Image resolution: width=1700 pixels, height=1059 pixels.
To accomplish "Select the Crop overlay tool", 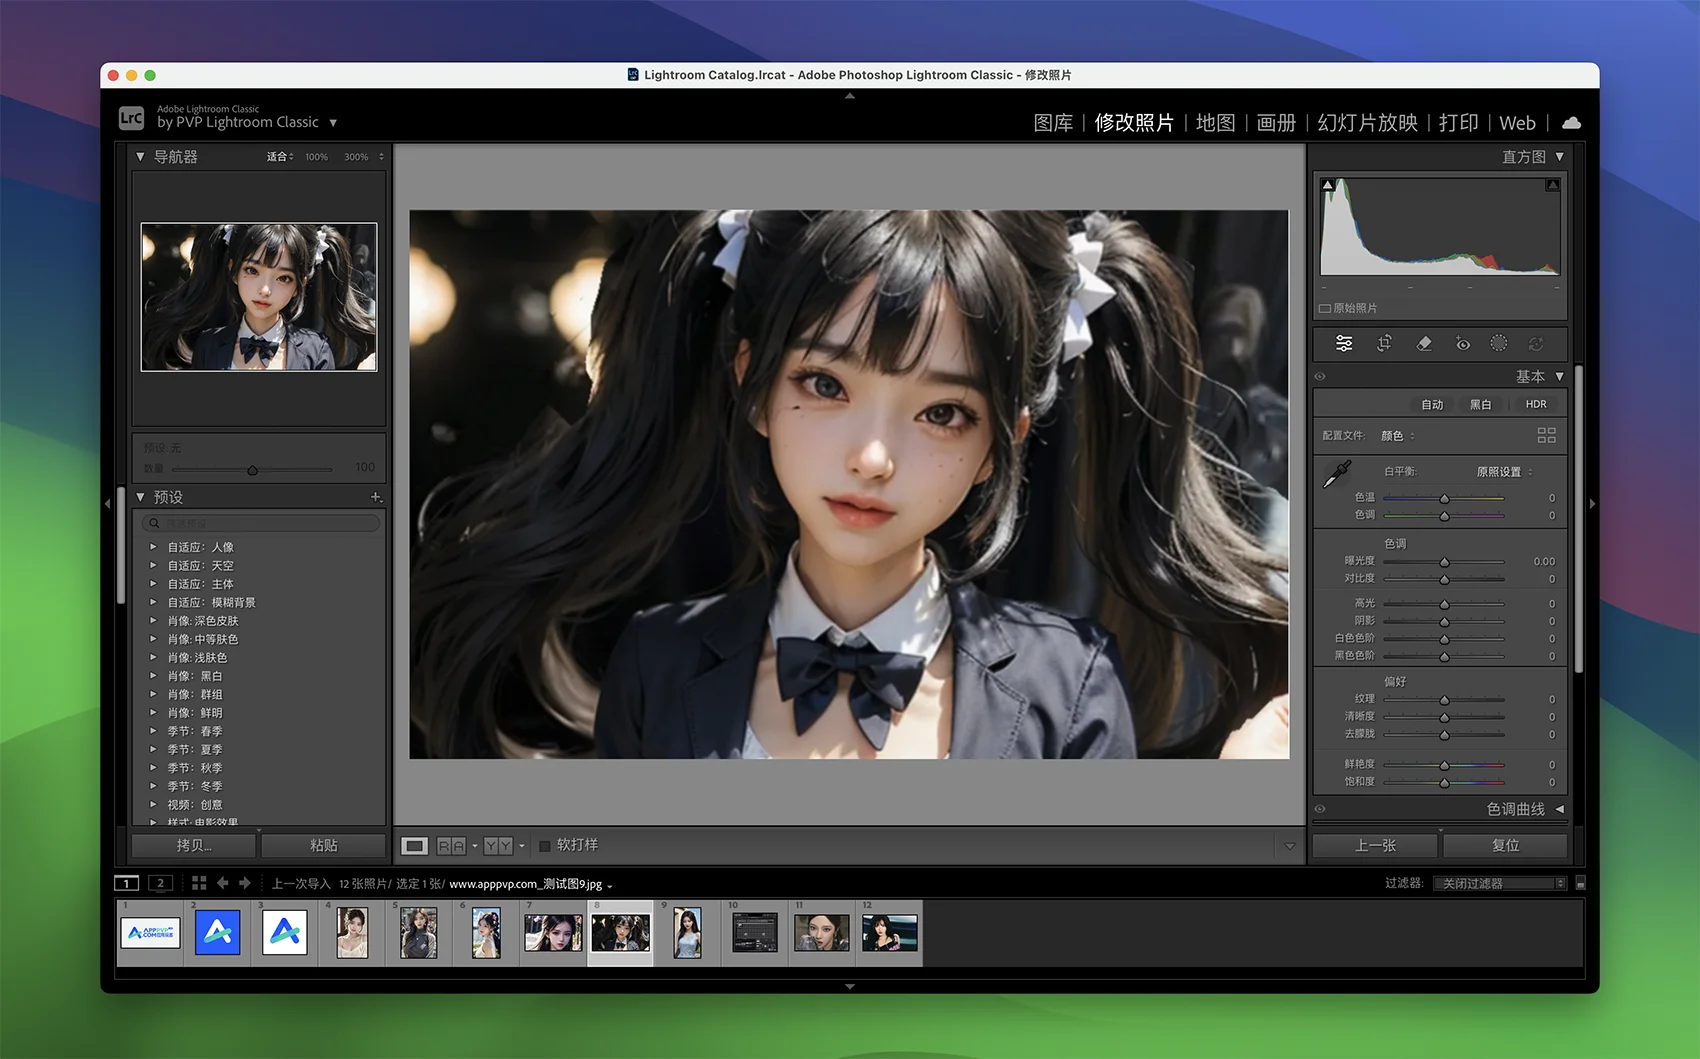I will point(1384,343).
